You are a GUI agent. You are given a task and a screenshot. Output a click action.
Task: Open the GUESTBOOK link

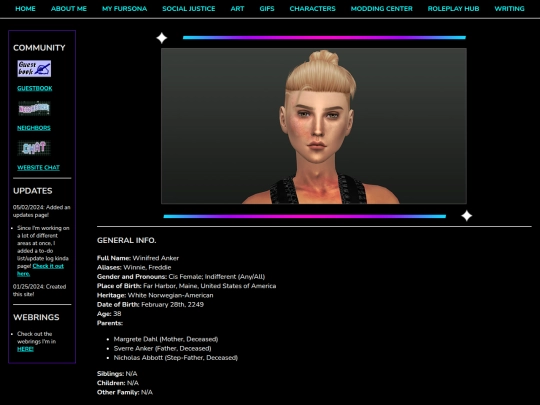35,88
